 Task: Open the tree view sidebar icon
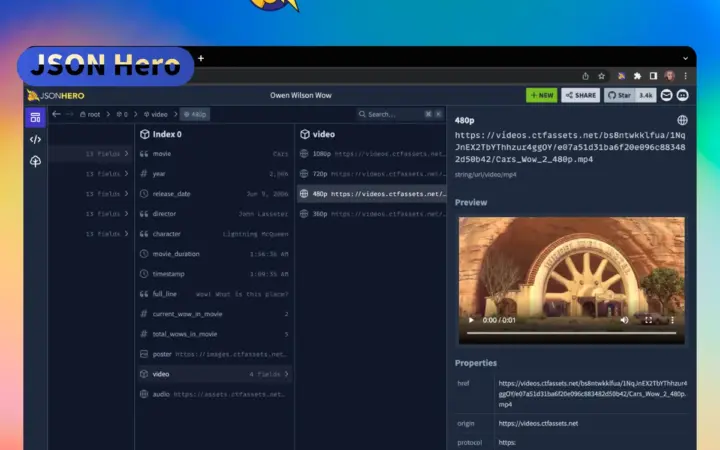[35, 161]
